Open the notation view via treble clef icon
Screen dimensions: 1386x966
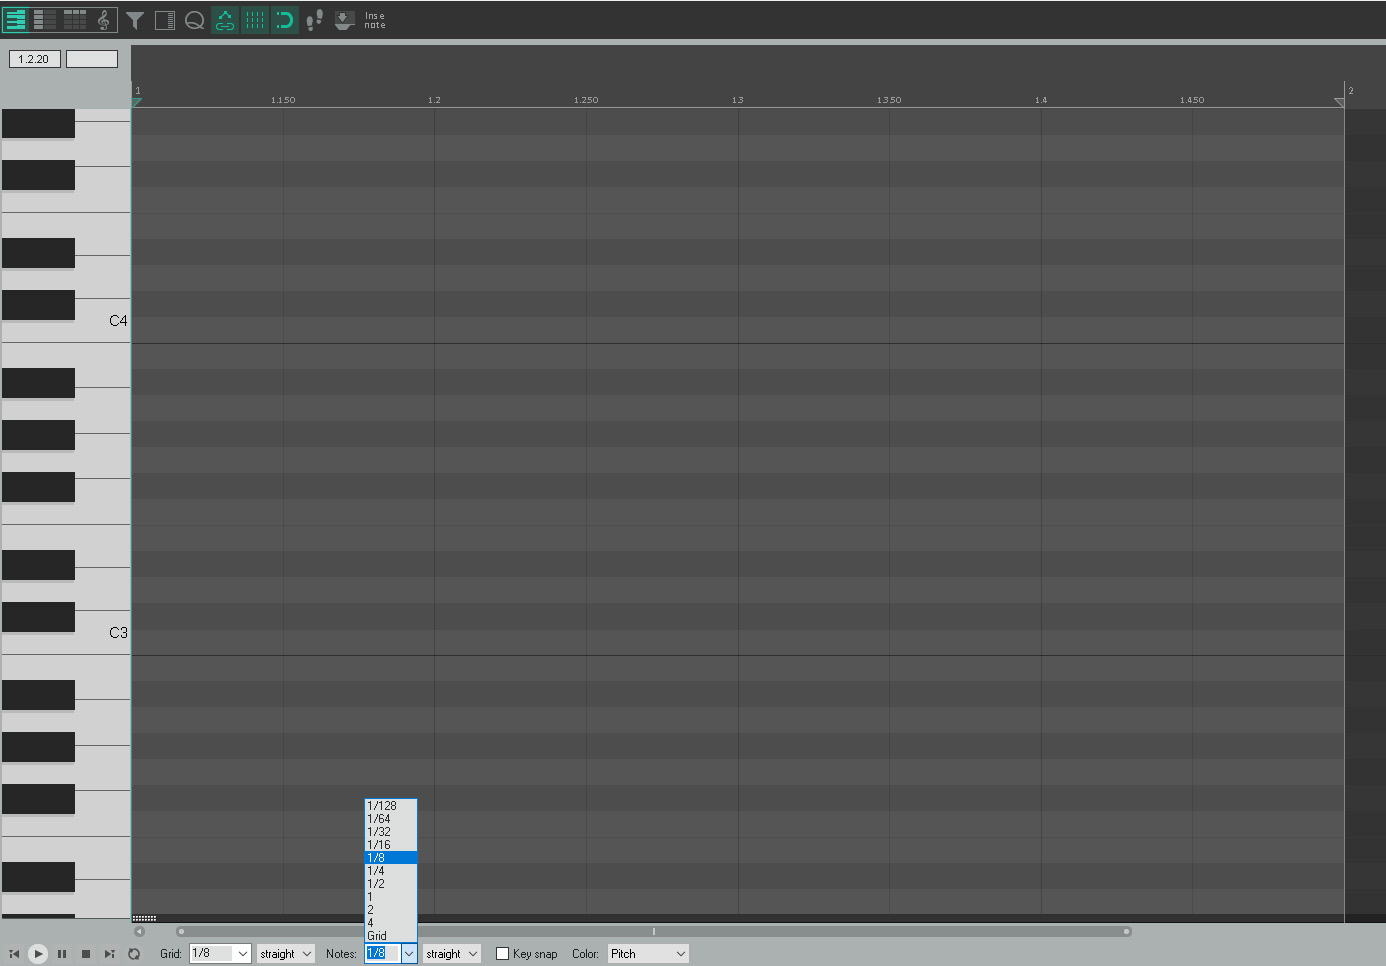(104, 19)
